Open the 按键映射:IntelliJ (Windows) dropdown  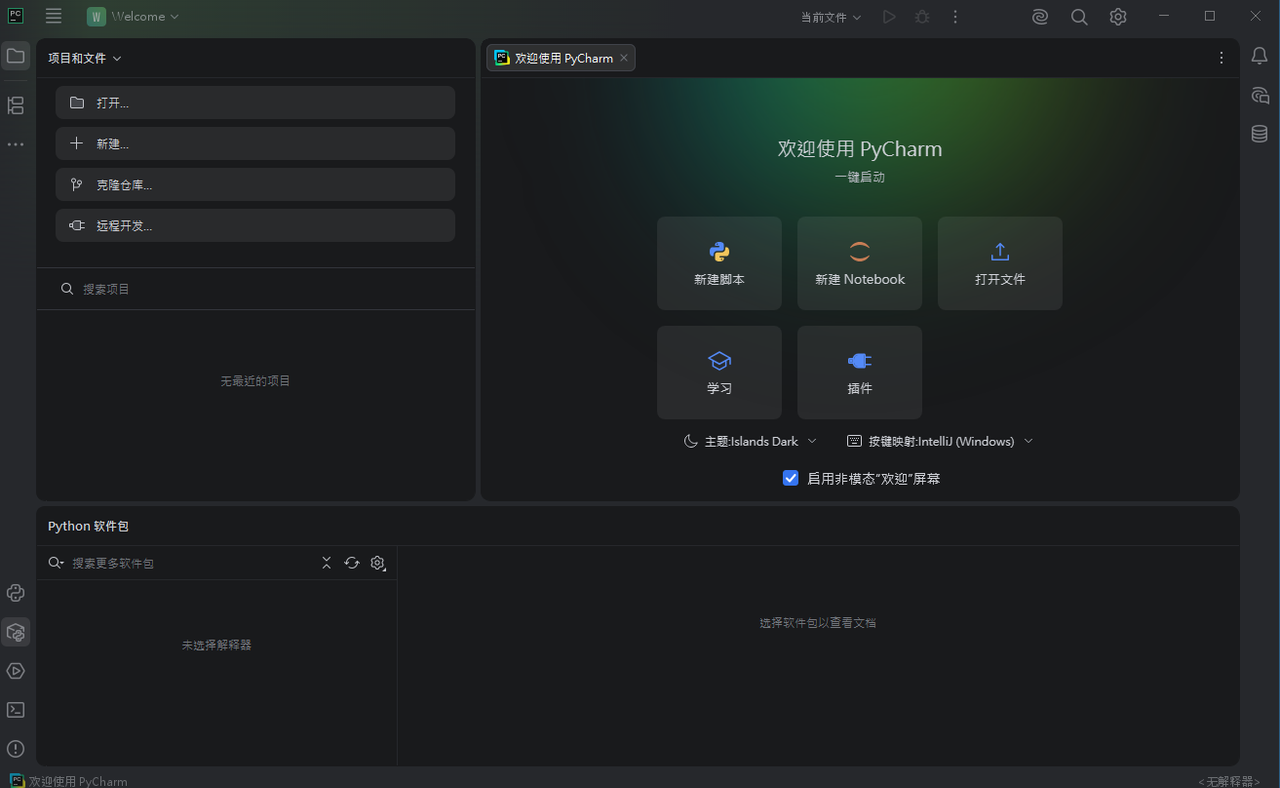940,441
